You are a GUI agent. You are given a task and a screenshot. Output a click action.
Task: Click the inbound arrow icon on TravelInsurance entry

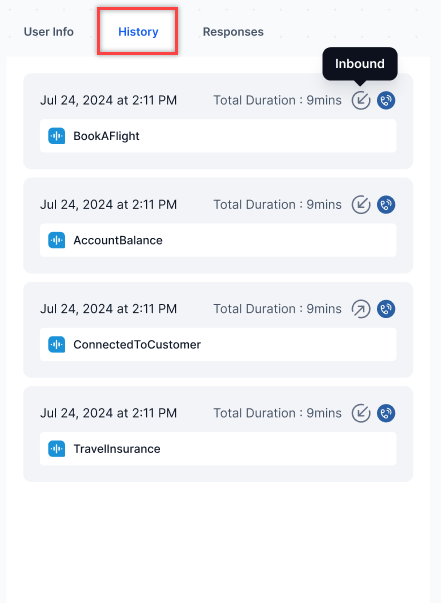click(361, 413)
